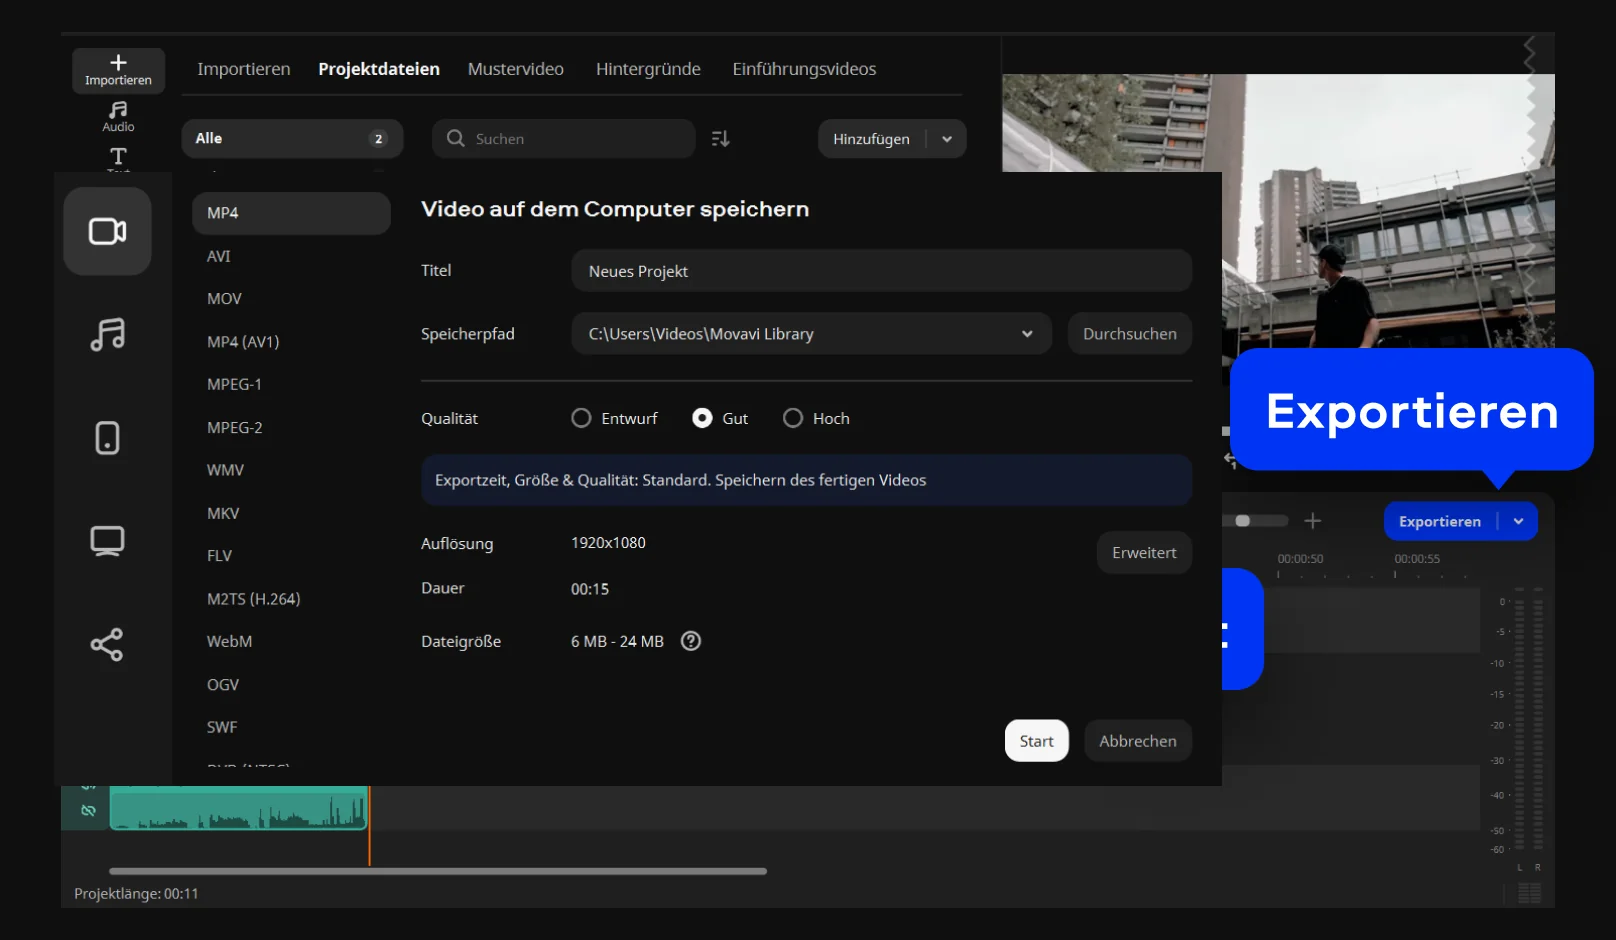The height and width of the screenshot is (940, 1616).
Task: Choose the mobile device export icon
Action: coord(107,438)
